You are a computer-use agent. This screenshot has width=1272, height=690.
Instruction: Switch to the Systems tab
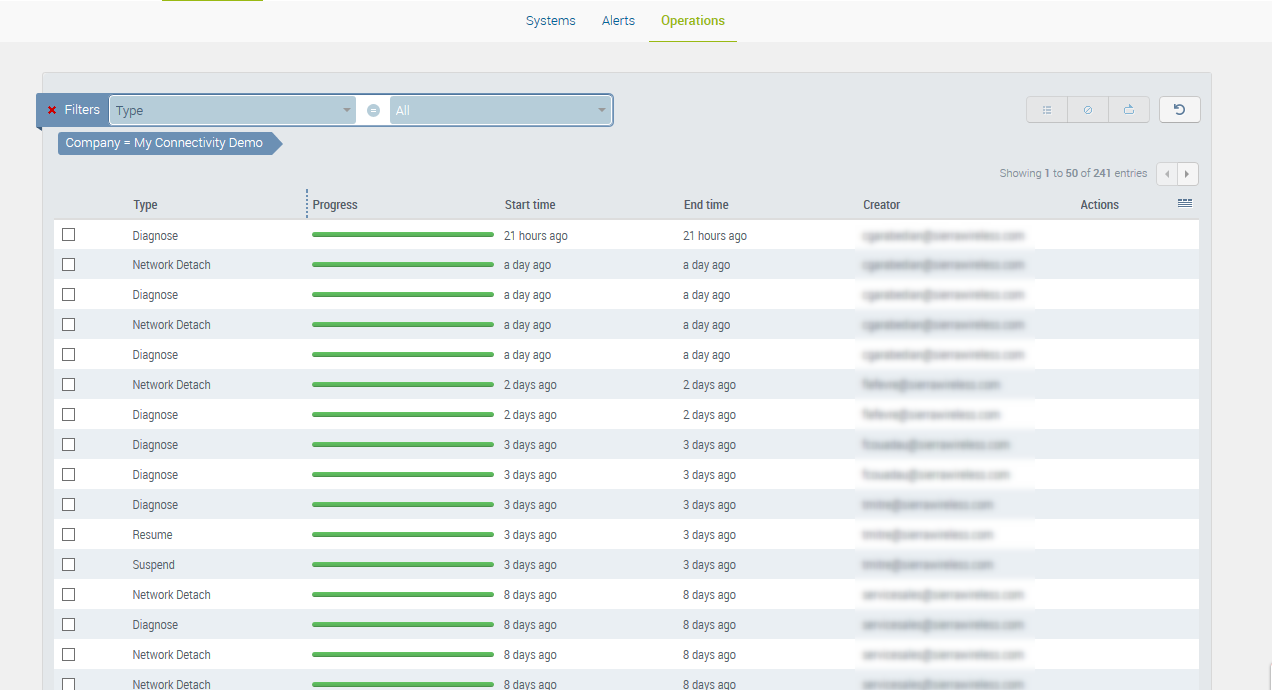tap(551, 21)
